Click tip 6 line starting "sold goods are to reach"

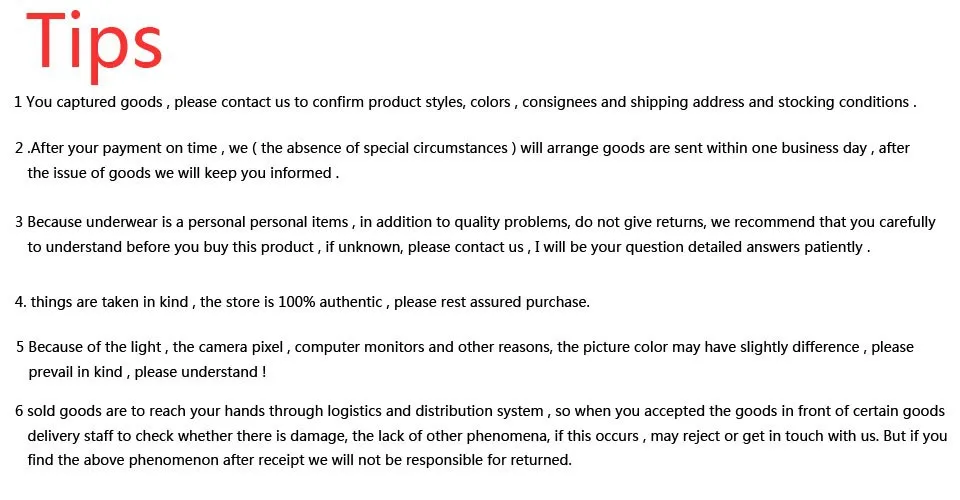480,411
